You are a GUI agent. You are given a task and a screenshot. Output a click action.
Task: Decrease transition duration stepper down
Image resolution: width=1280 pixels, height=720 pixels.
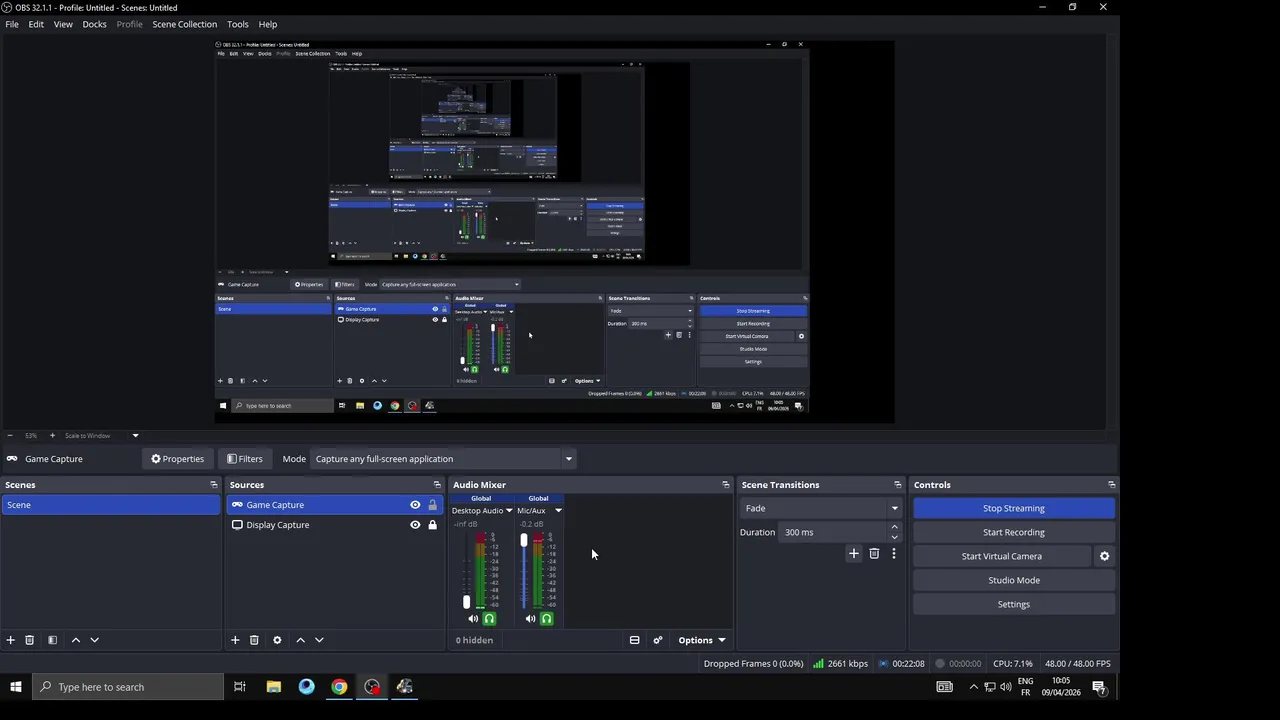[894, 537]
